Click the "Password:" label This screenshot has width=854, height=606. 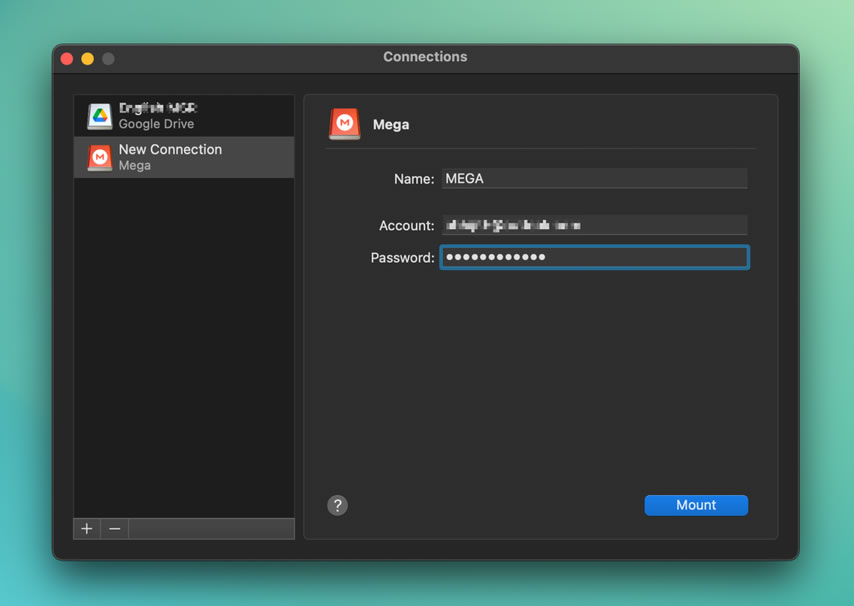(402, 258)
